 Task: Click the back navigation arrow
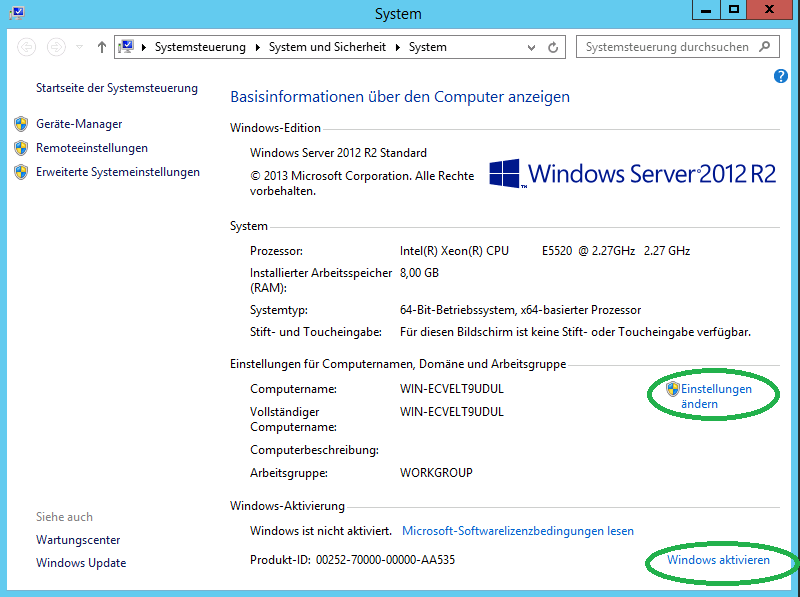[27, 47]
